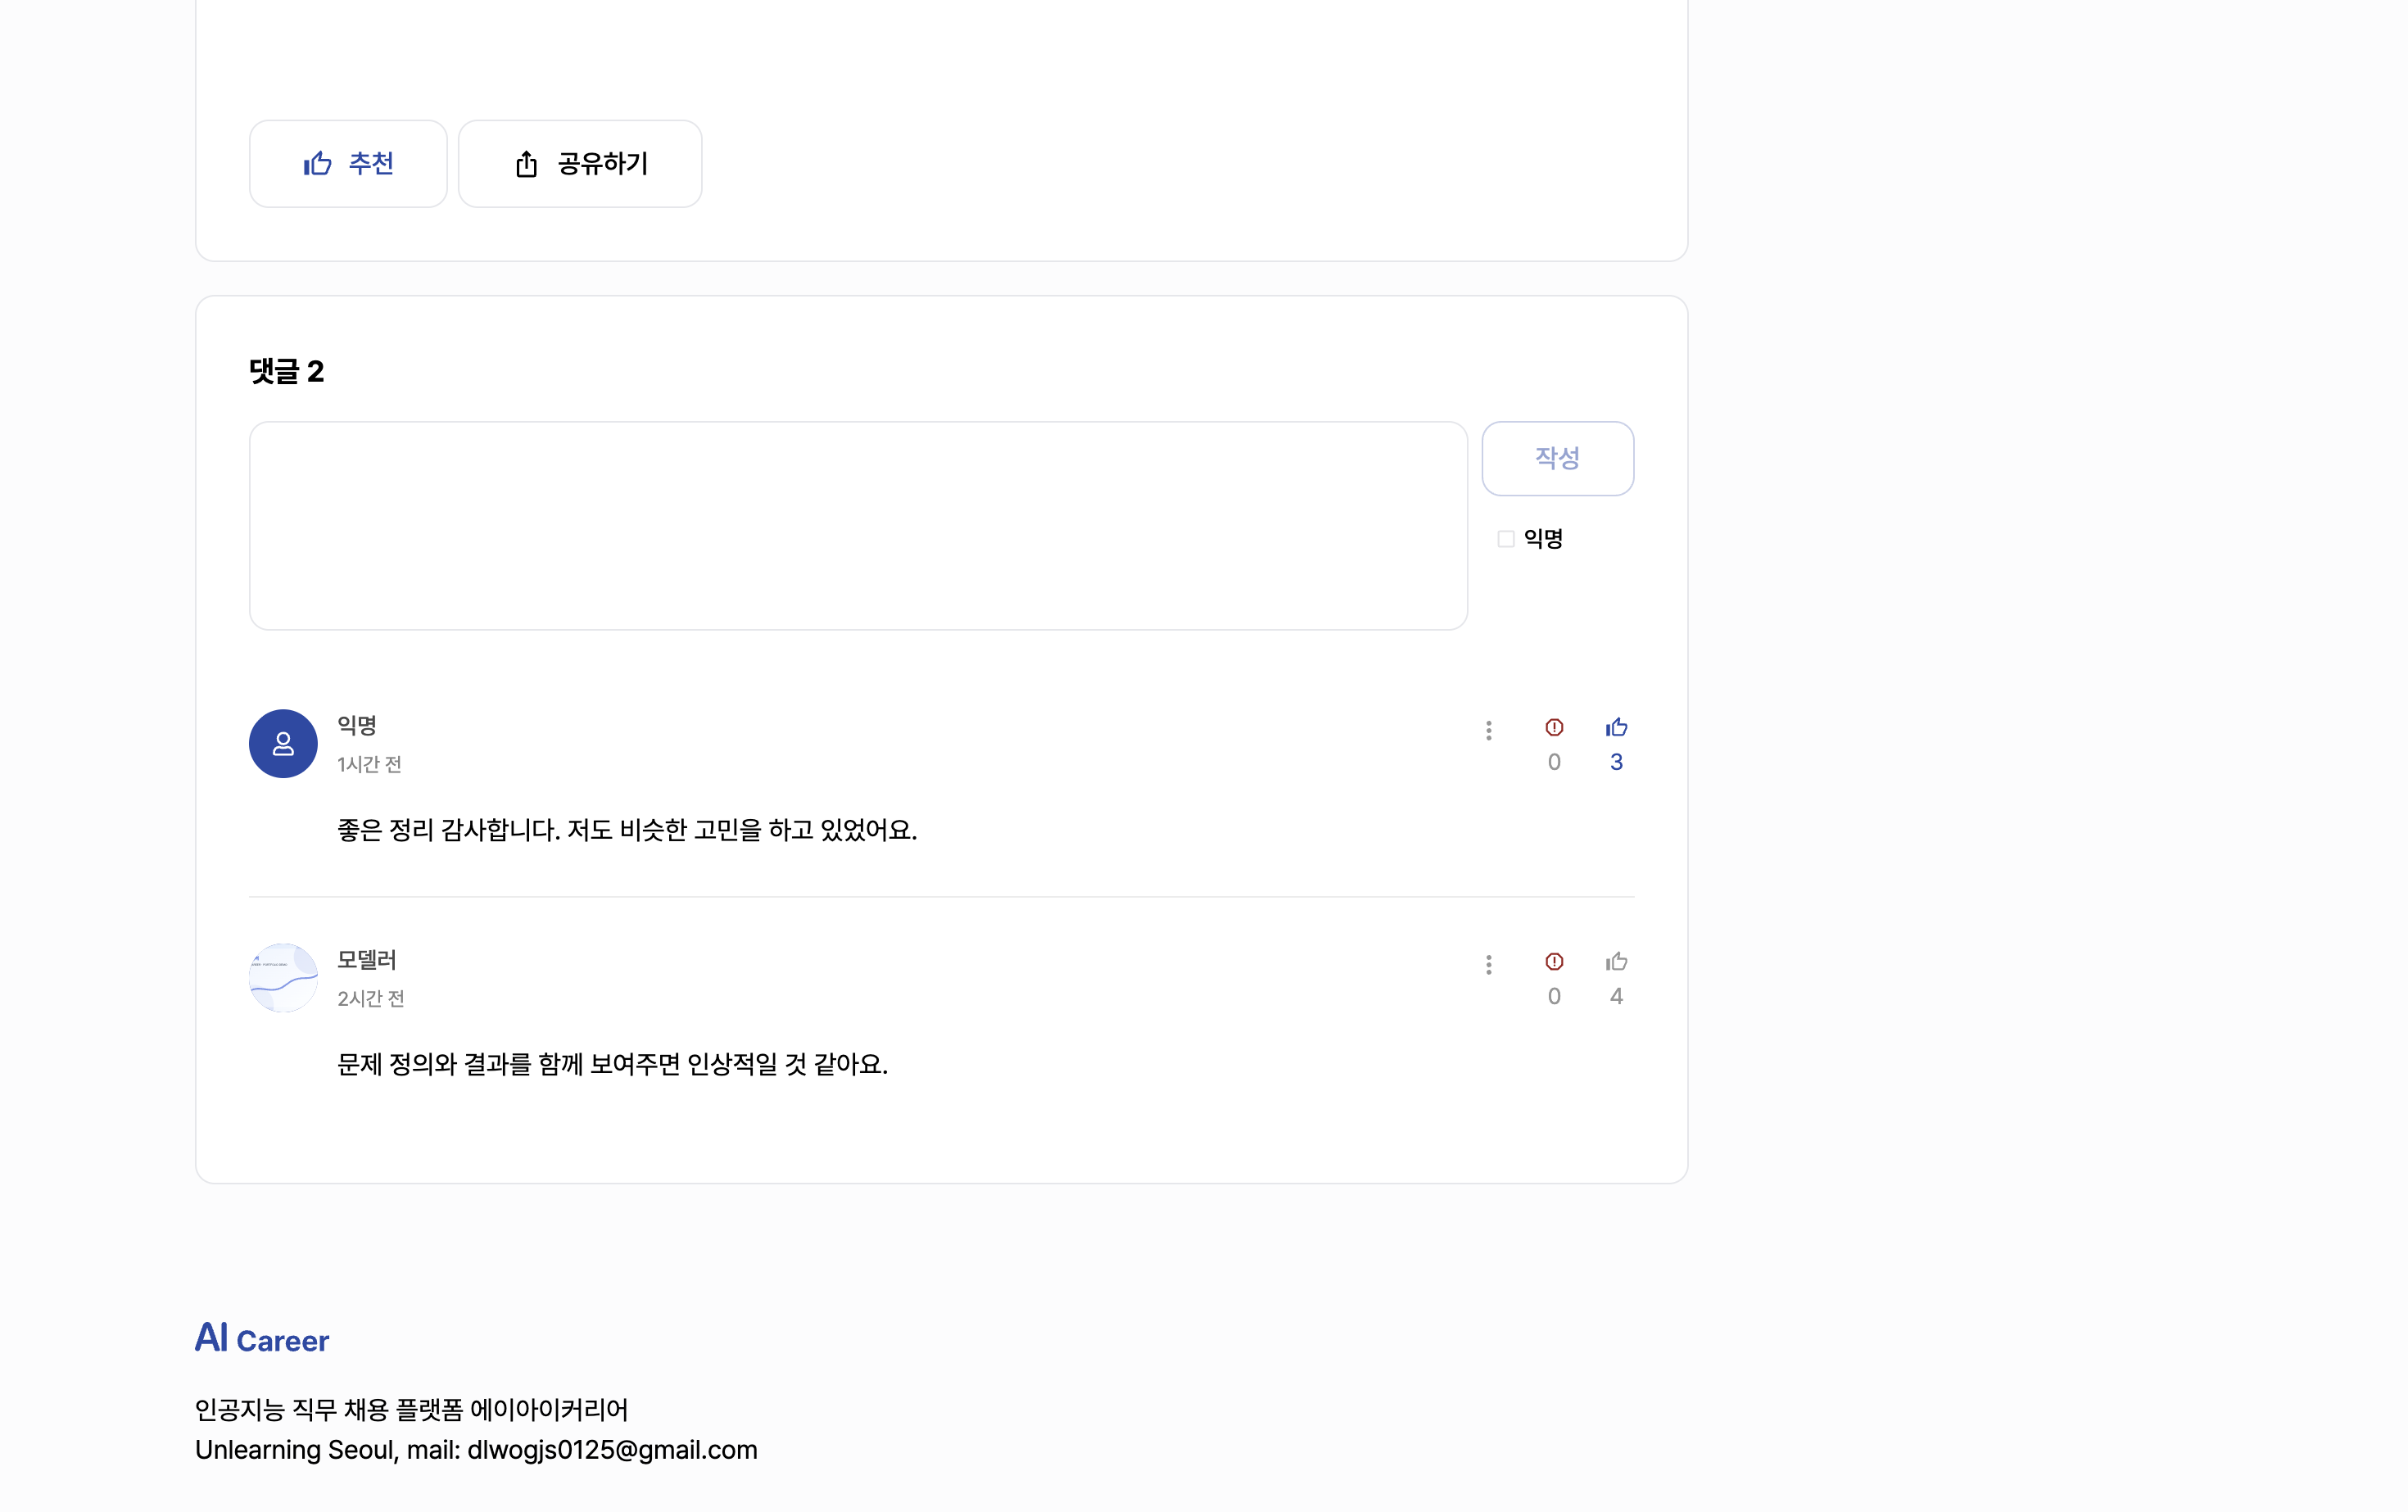Screen dimensions: 2408x1512
Task: Open more options for 익명 comment
Action: (x=1489, y=731)
